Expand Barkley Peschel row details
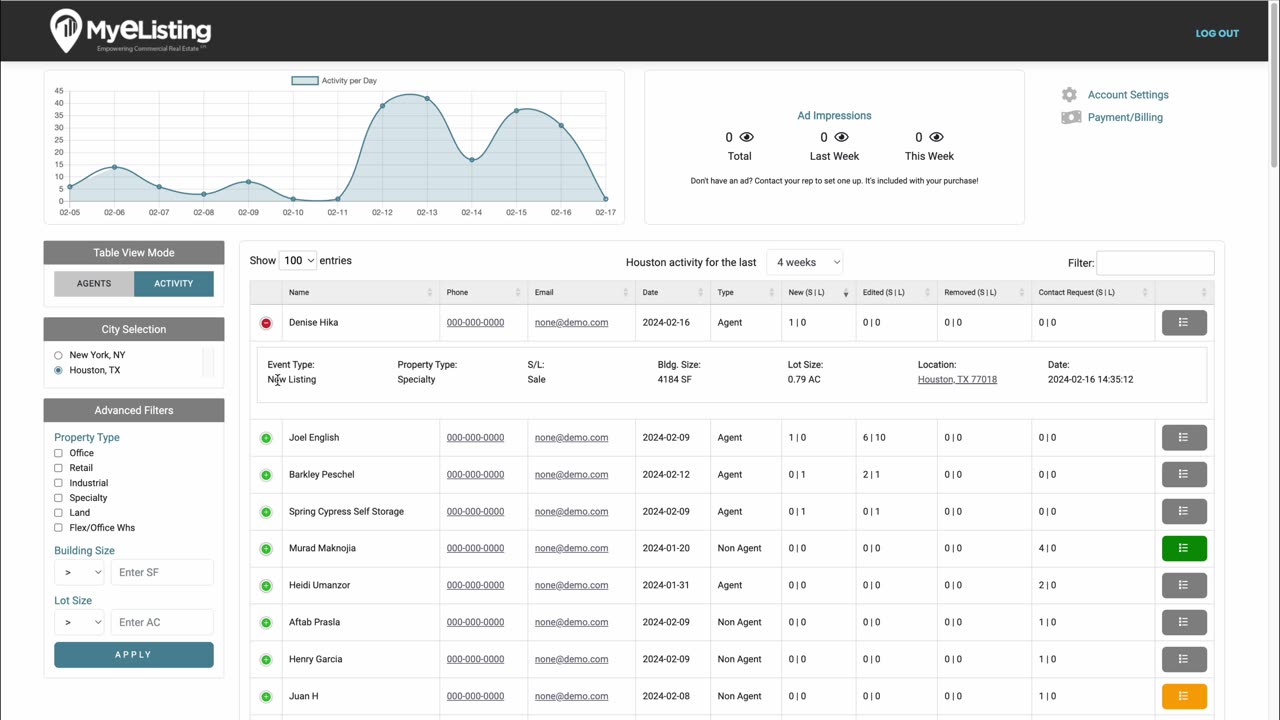1280x720 pixels. (266, 475)
